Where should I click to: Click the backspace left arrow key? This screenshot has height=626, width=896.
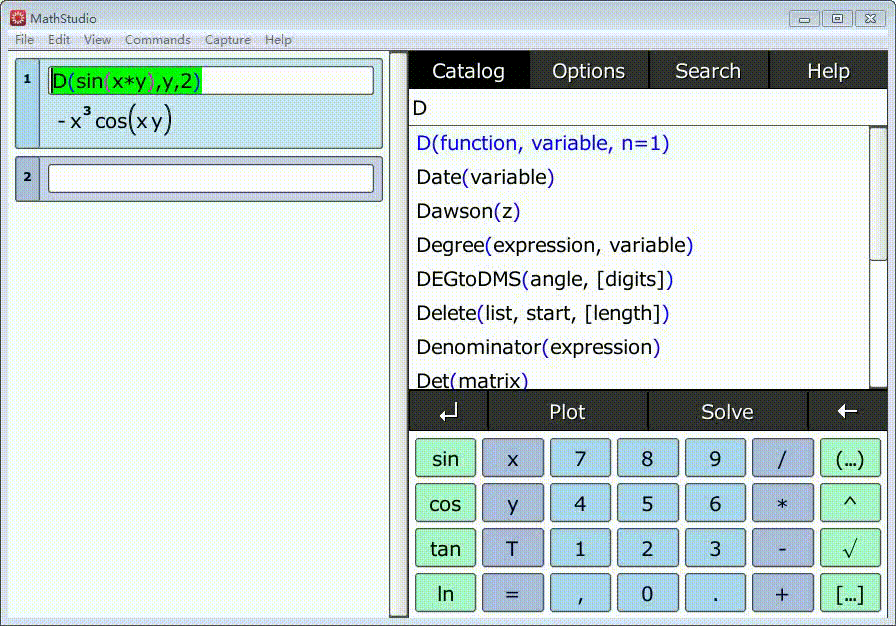(x=847, y=411)
